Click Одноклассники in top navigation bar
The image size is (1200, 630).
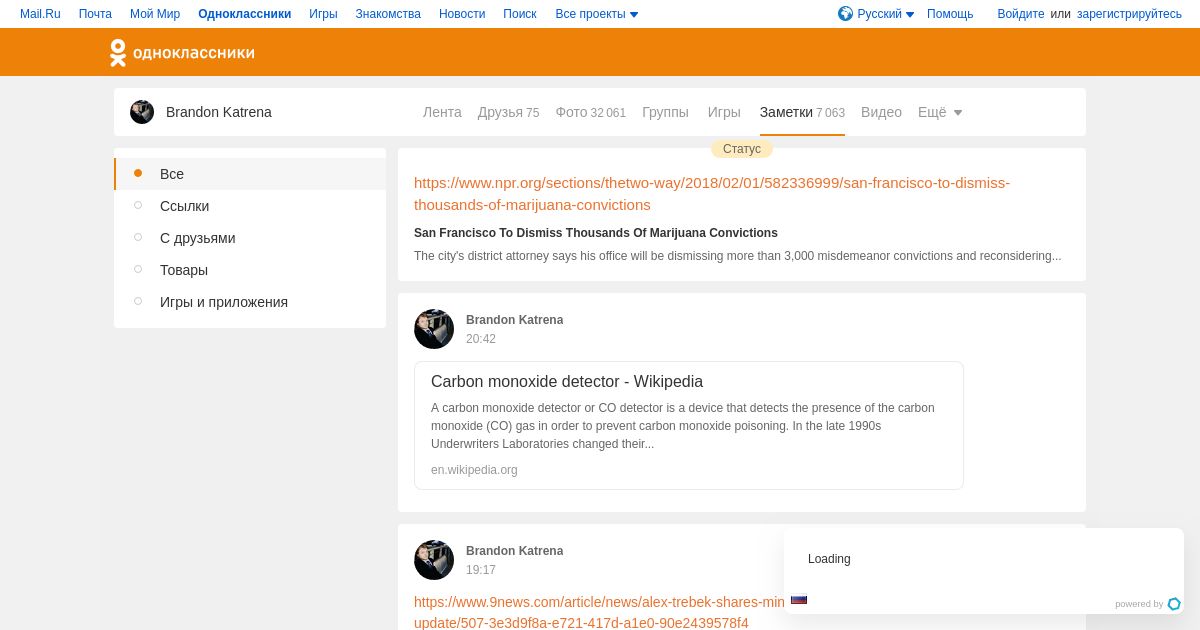pyautogui.click(x=245, y=14)
